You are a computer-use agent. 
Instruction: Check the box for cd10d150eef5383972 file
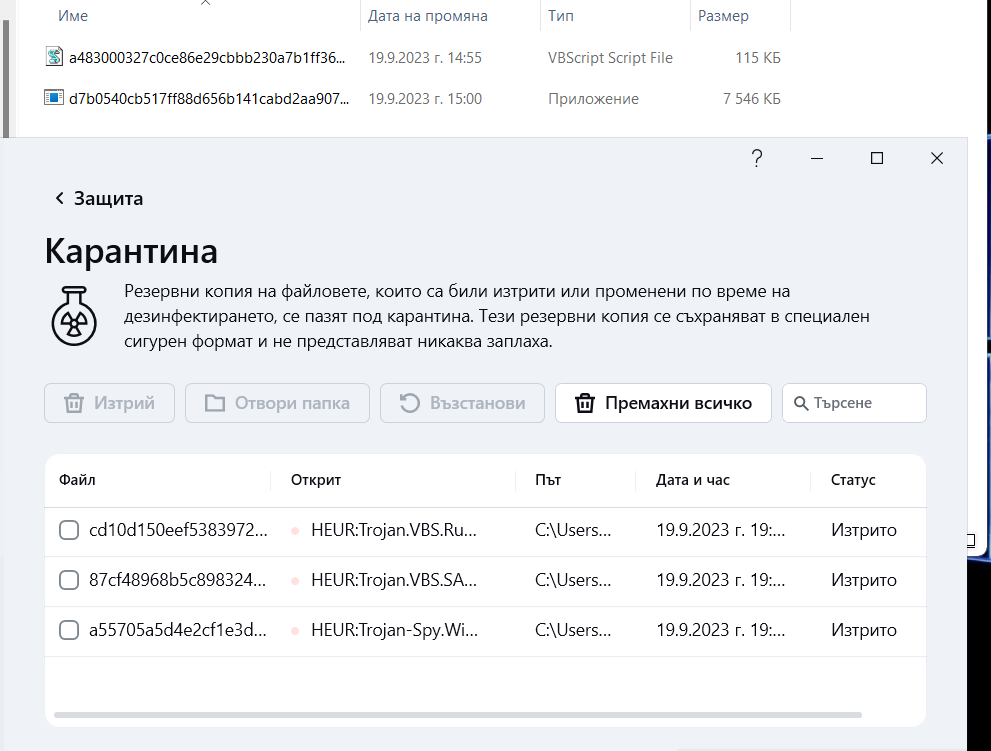coord(69,530)
